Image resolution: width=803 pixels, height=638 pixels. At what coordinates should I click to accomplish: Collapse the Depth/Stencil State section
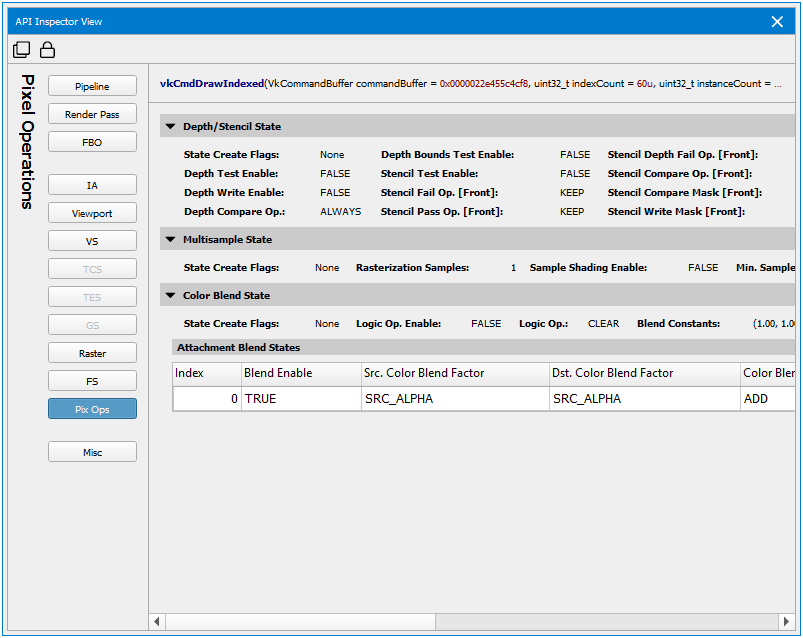tap(171, 127)
